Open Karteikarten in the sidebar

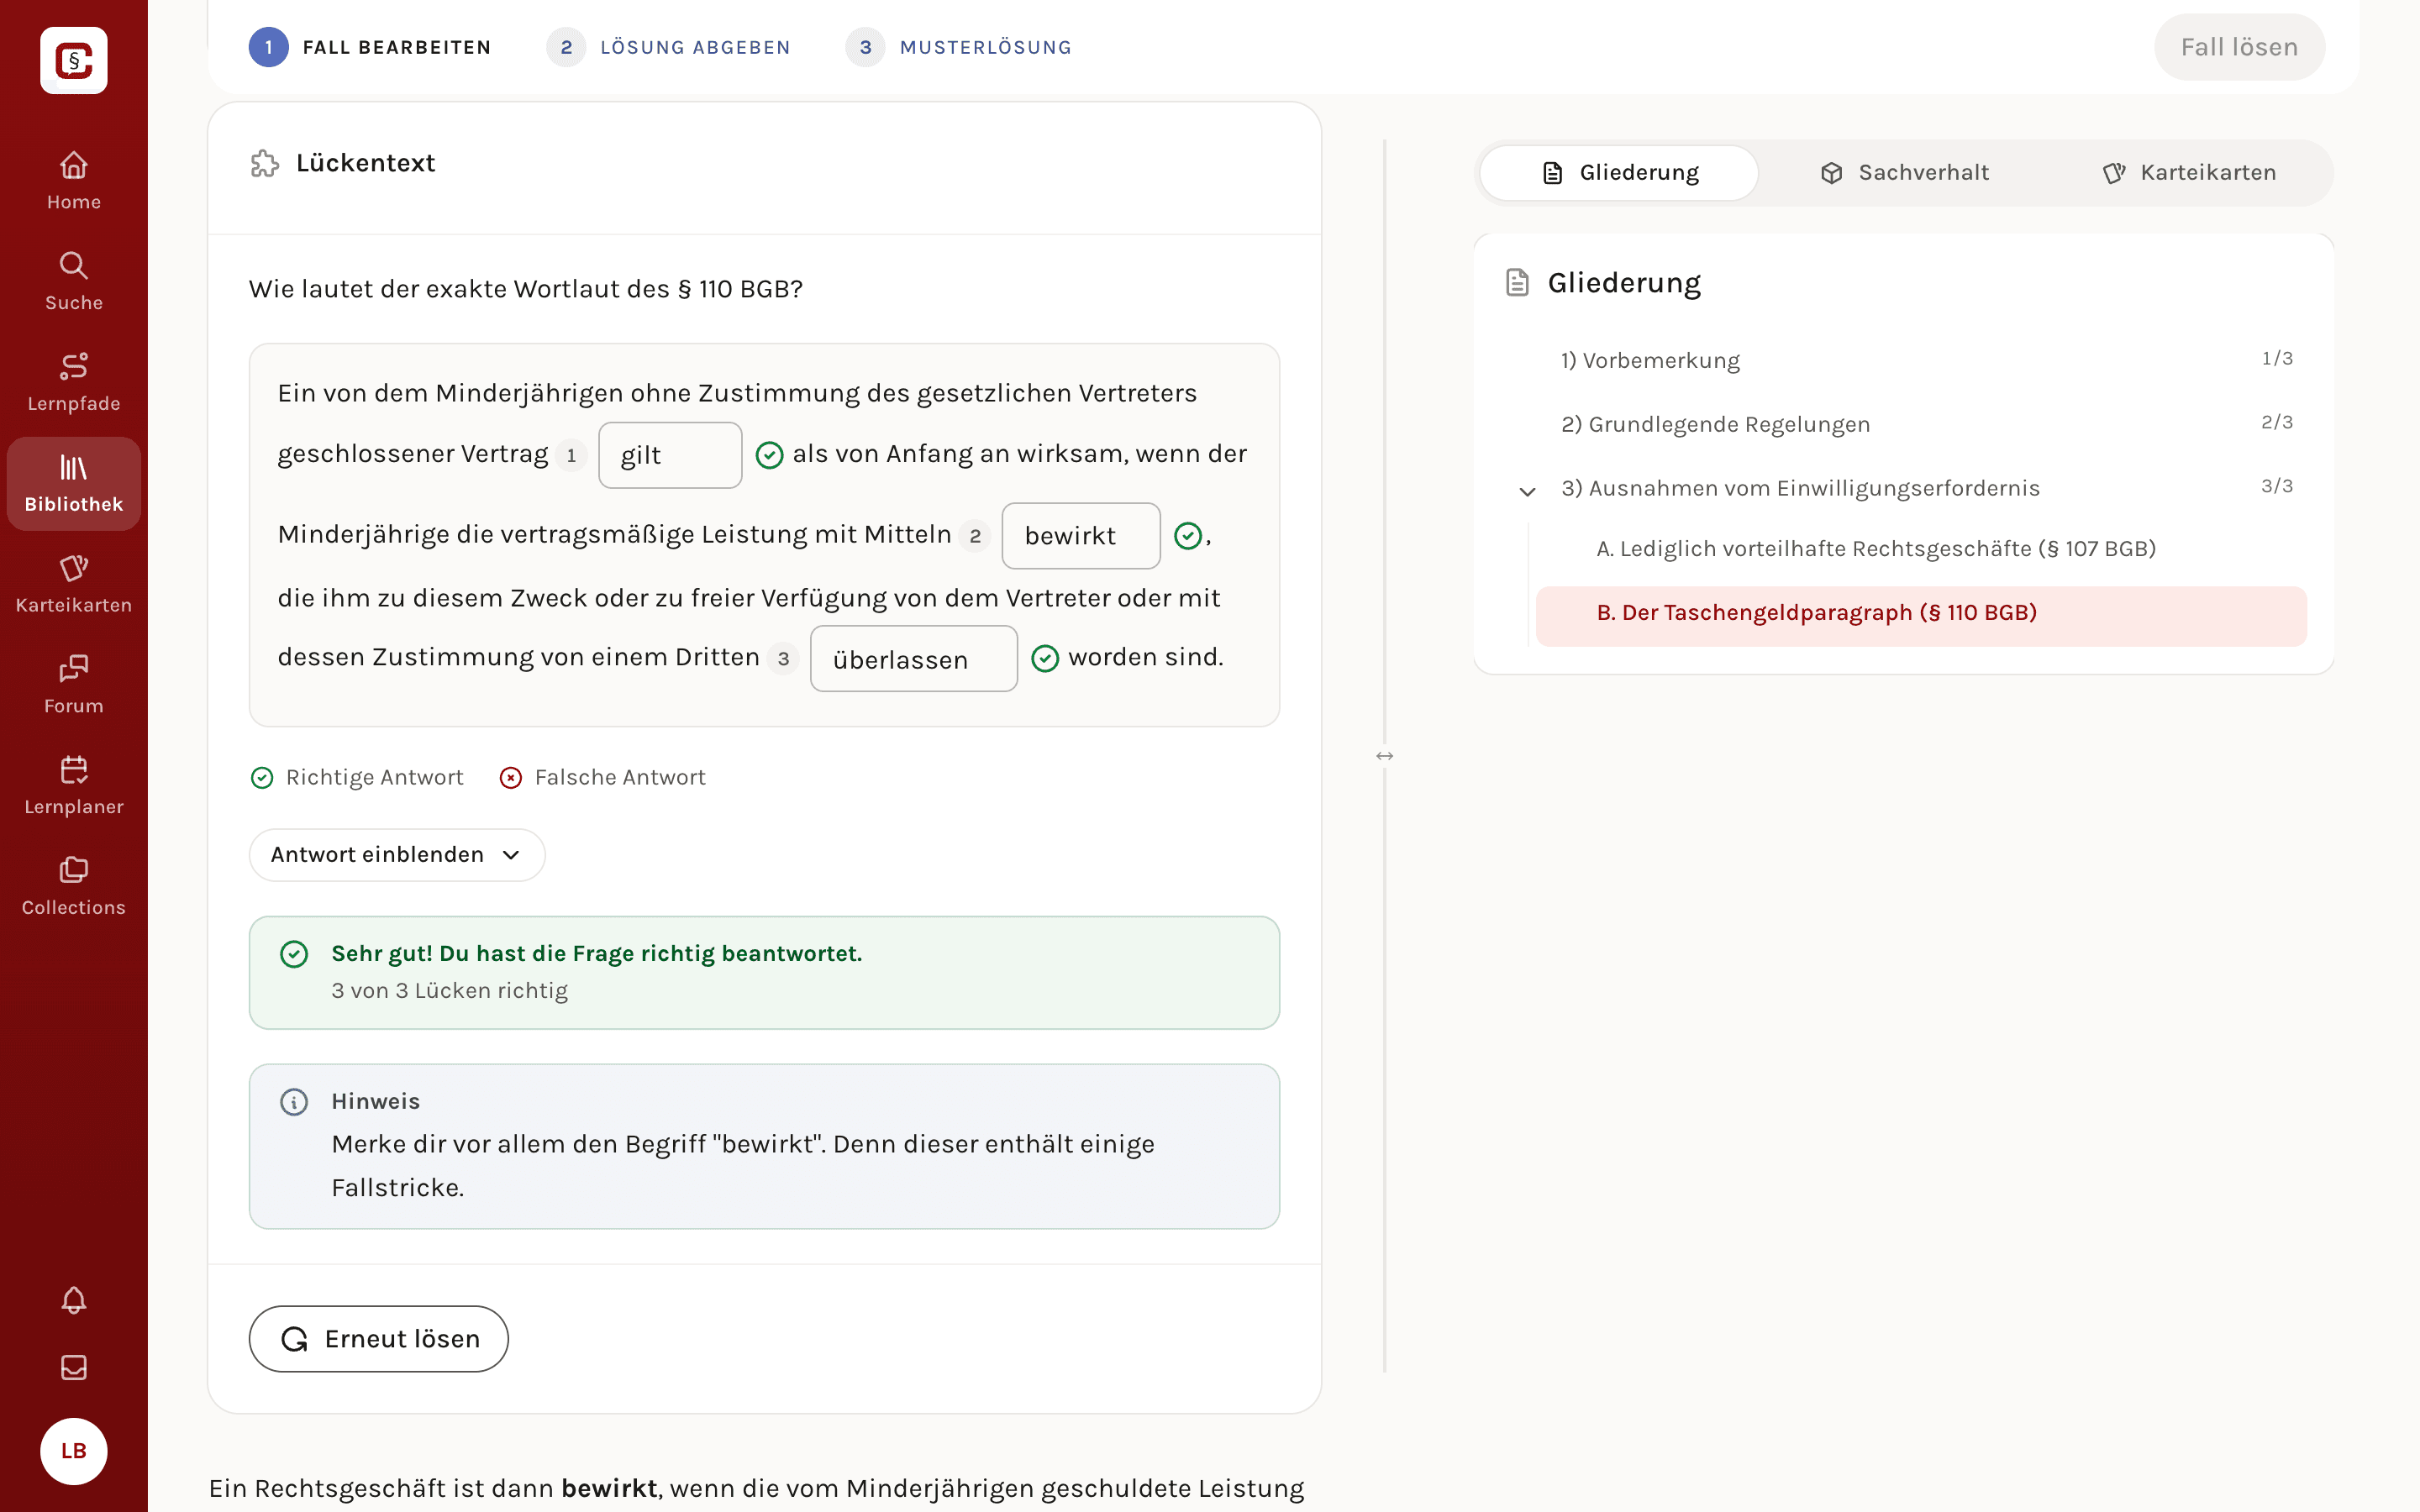pyautogui.click(x=74, y=585)
